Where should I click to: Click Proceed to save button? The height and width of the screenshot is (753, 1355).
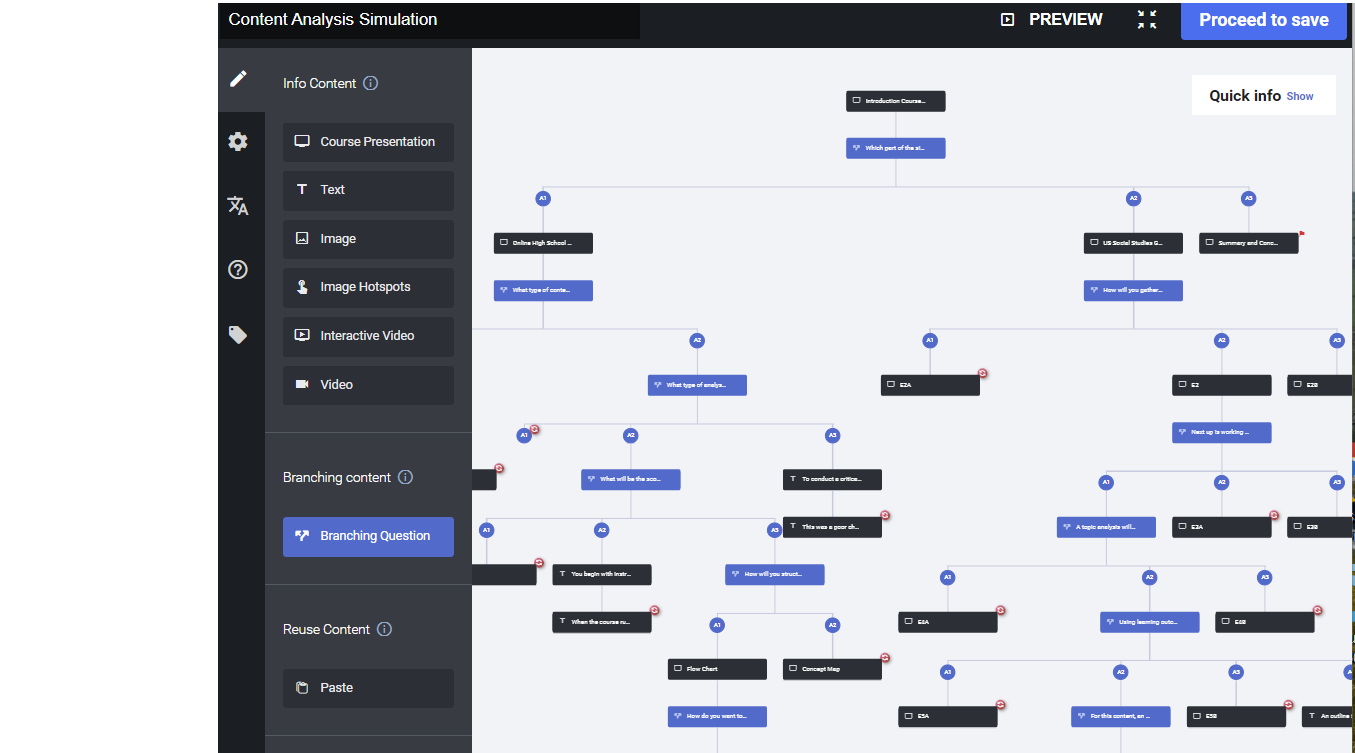point(1263,20)
